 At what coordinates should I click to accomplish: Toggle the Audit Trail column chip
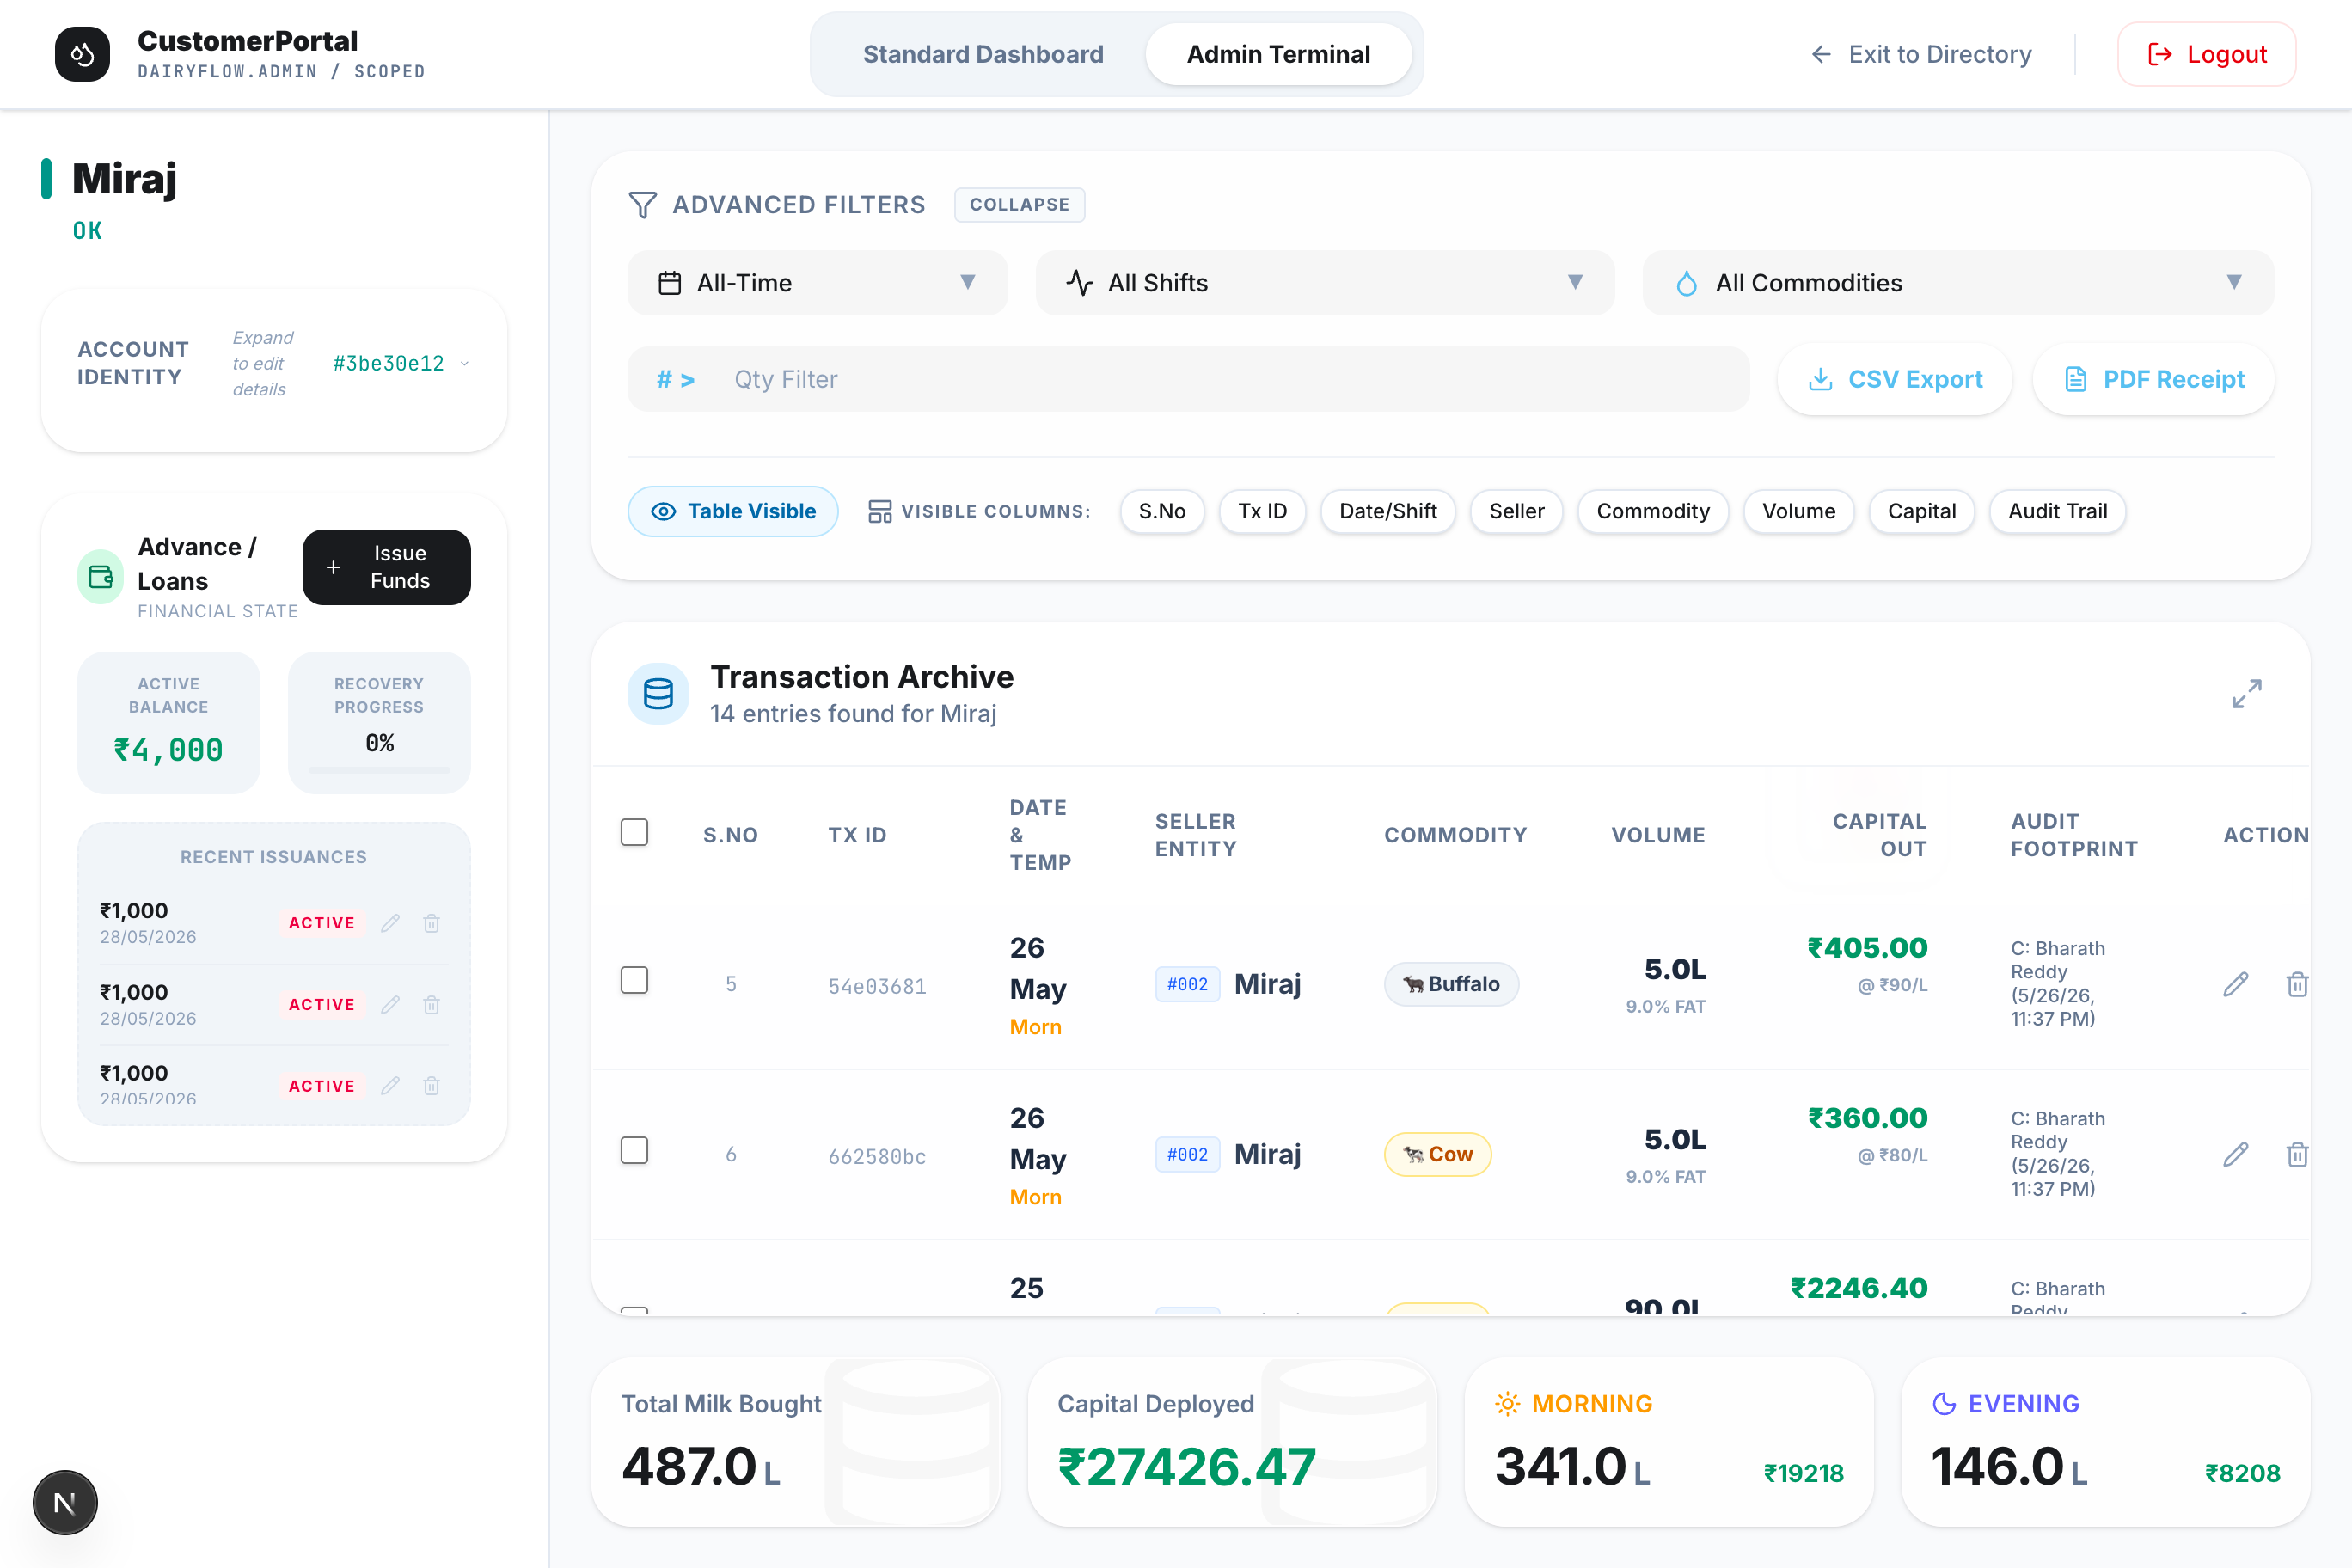(2058, 511)
